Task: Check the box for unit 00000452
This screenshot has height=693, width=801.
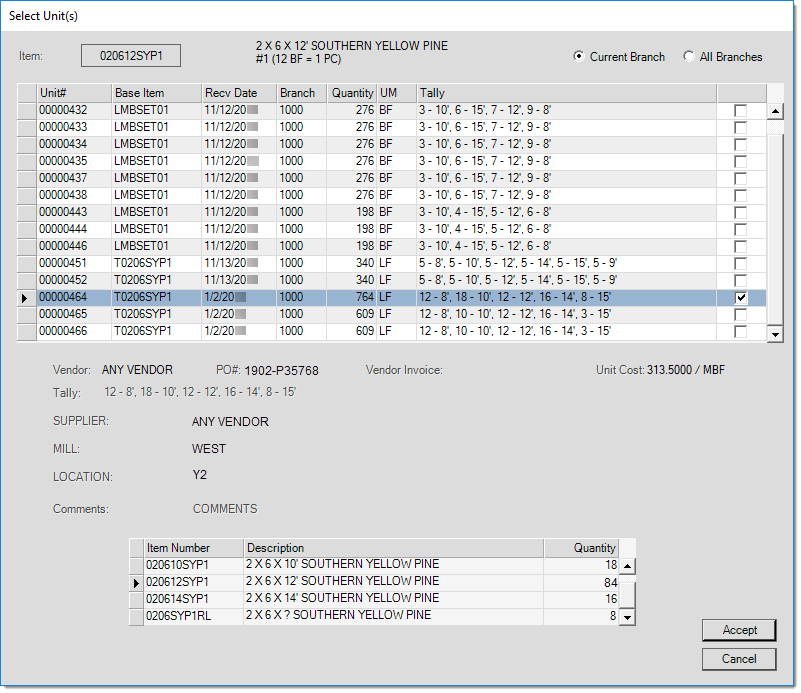Action: (740, 280)
